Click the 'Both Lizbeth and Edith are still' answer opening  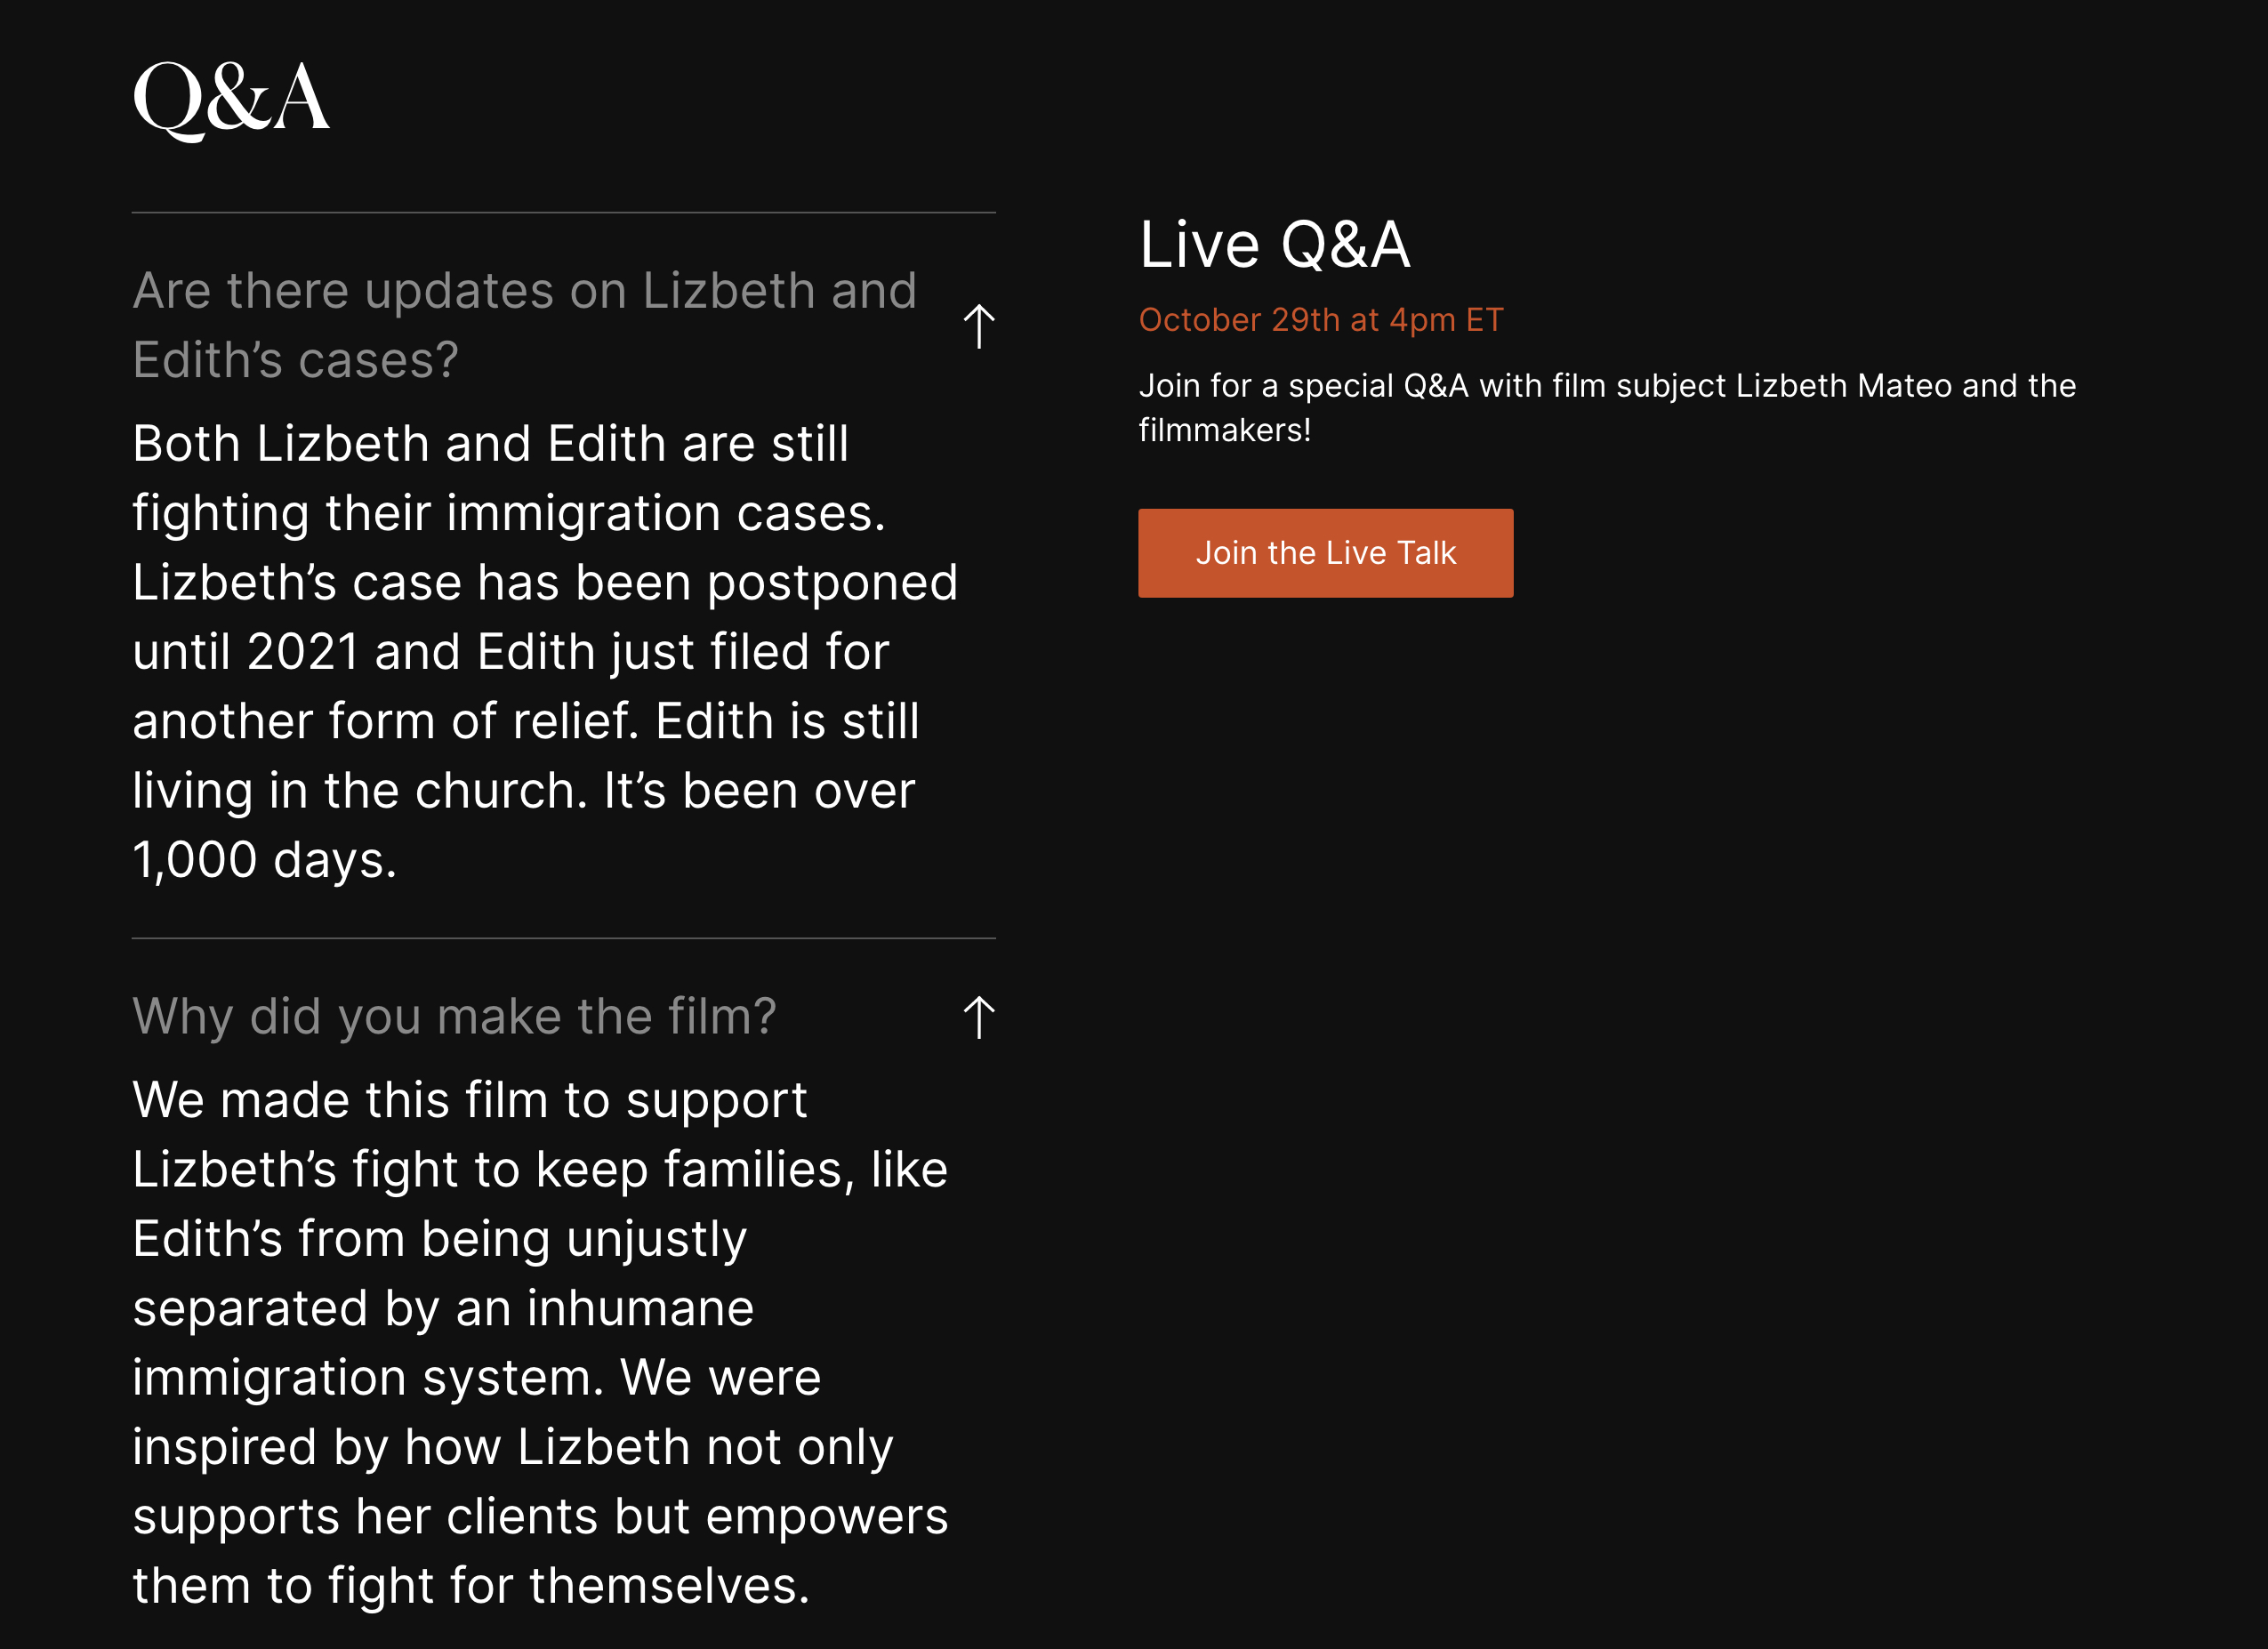490,443
